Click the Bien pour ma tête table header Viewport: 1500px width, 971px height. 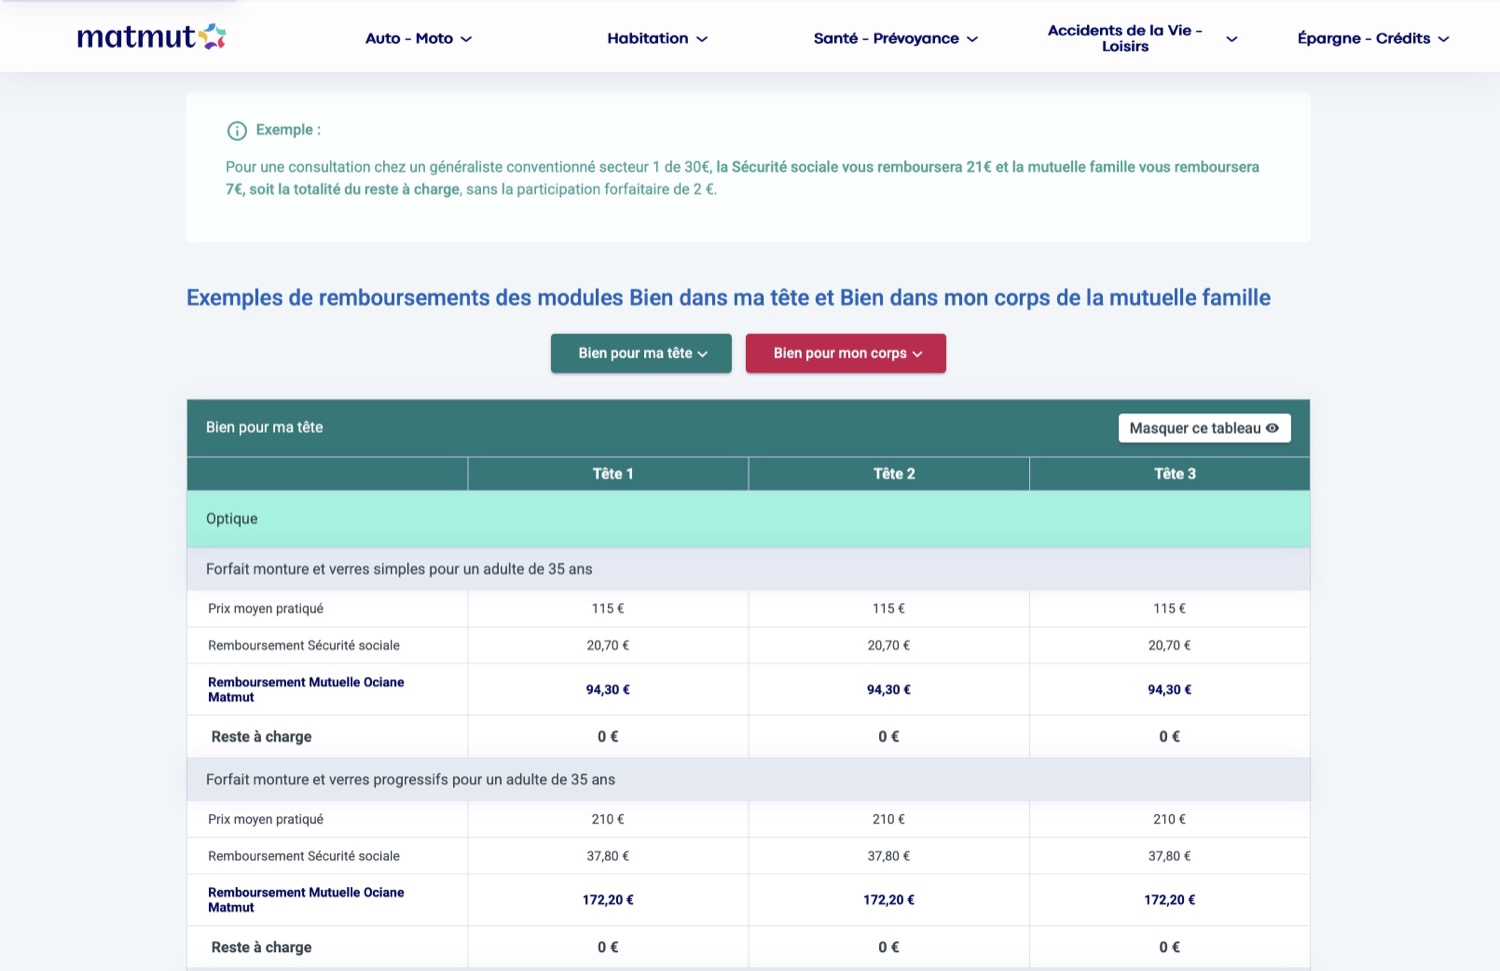(263, 427)
